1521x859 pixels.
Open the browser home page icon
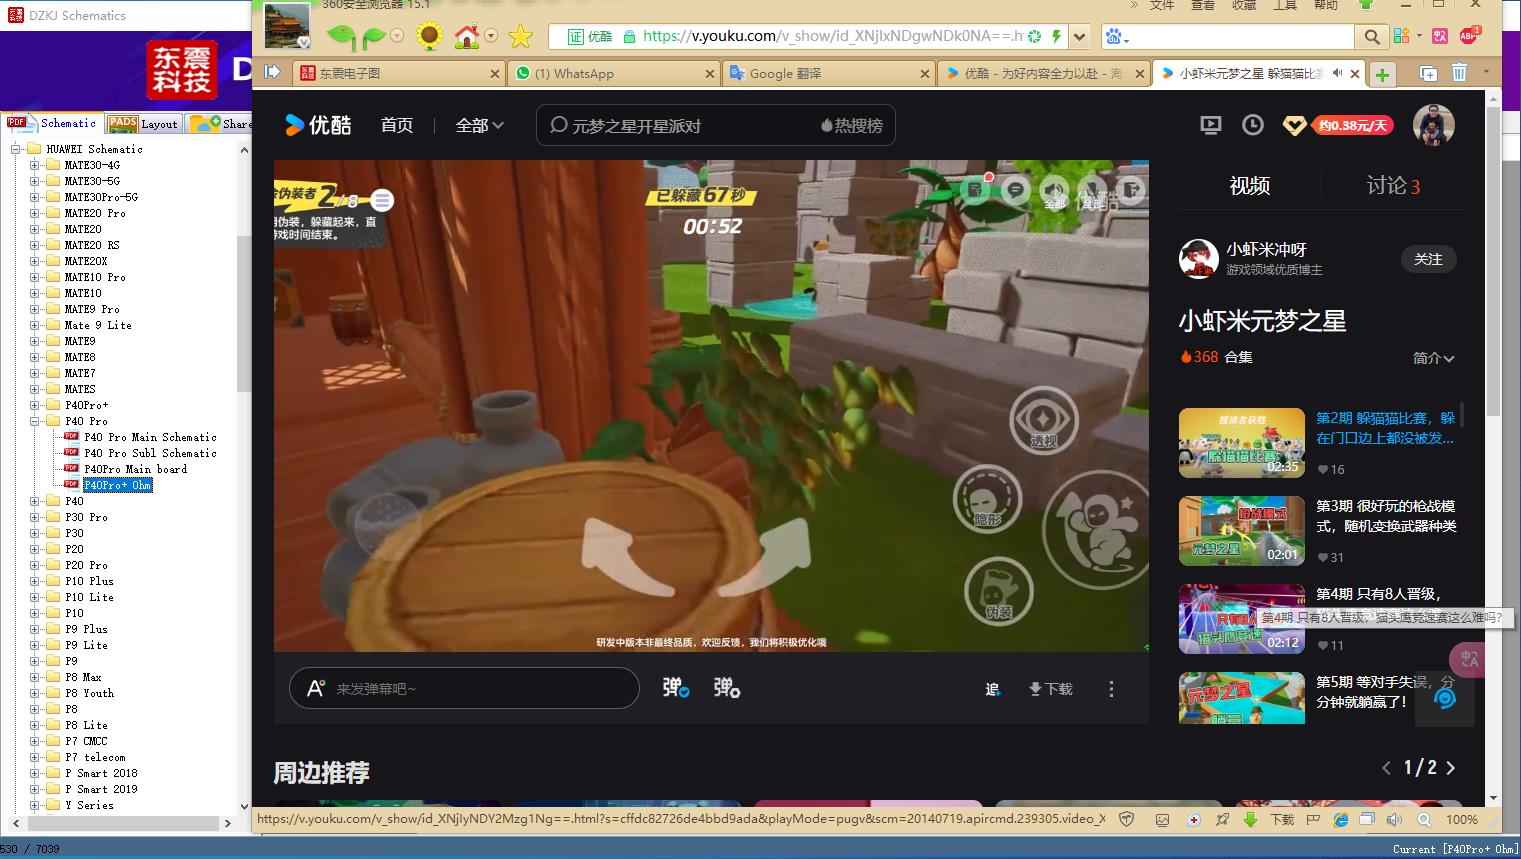pos(467,37)
